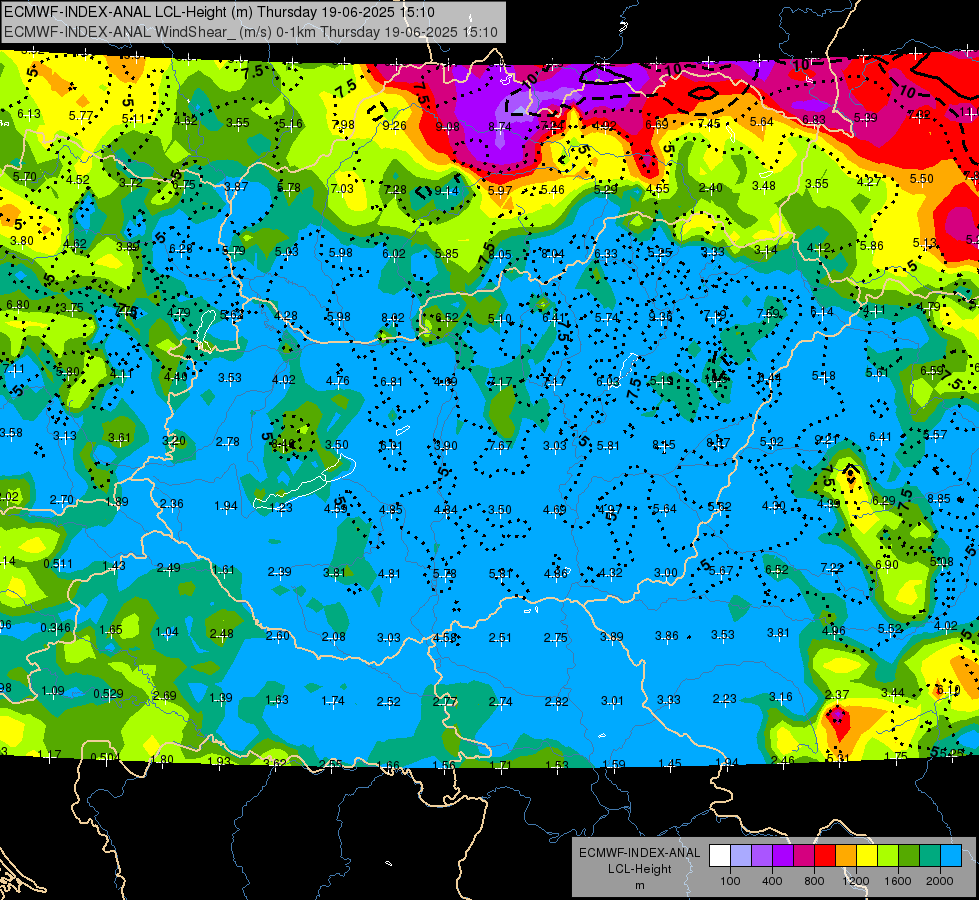The image size is (979, 900).
Task: Click the wind shear value '5.67'
Action: tap(721, 570)
